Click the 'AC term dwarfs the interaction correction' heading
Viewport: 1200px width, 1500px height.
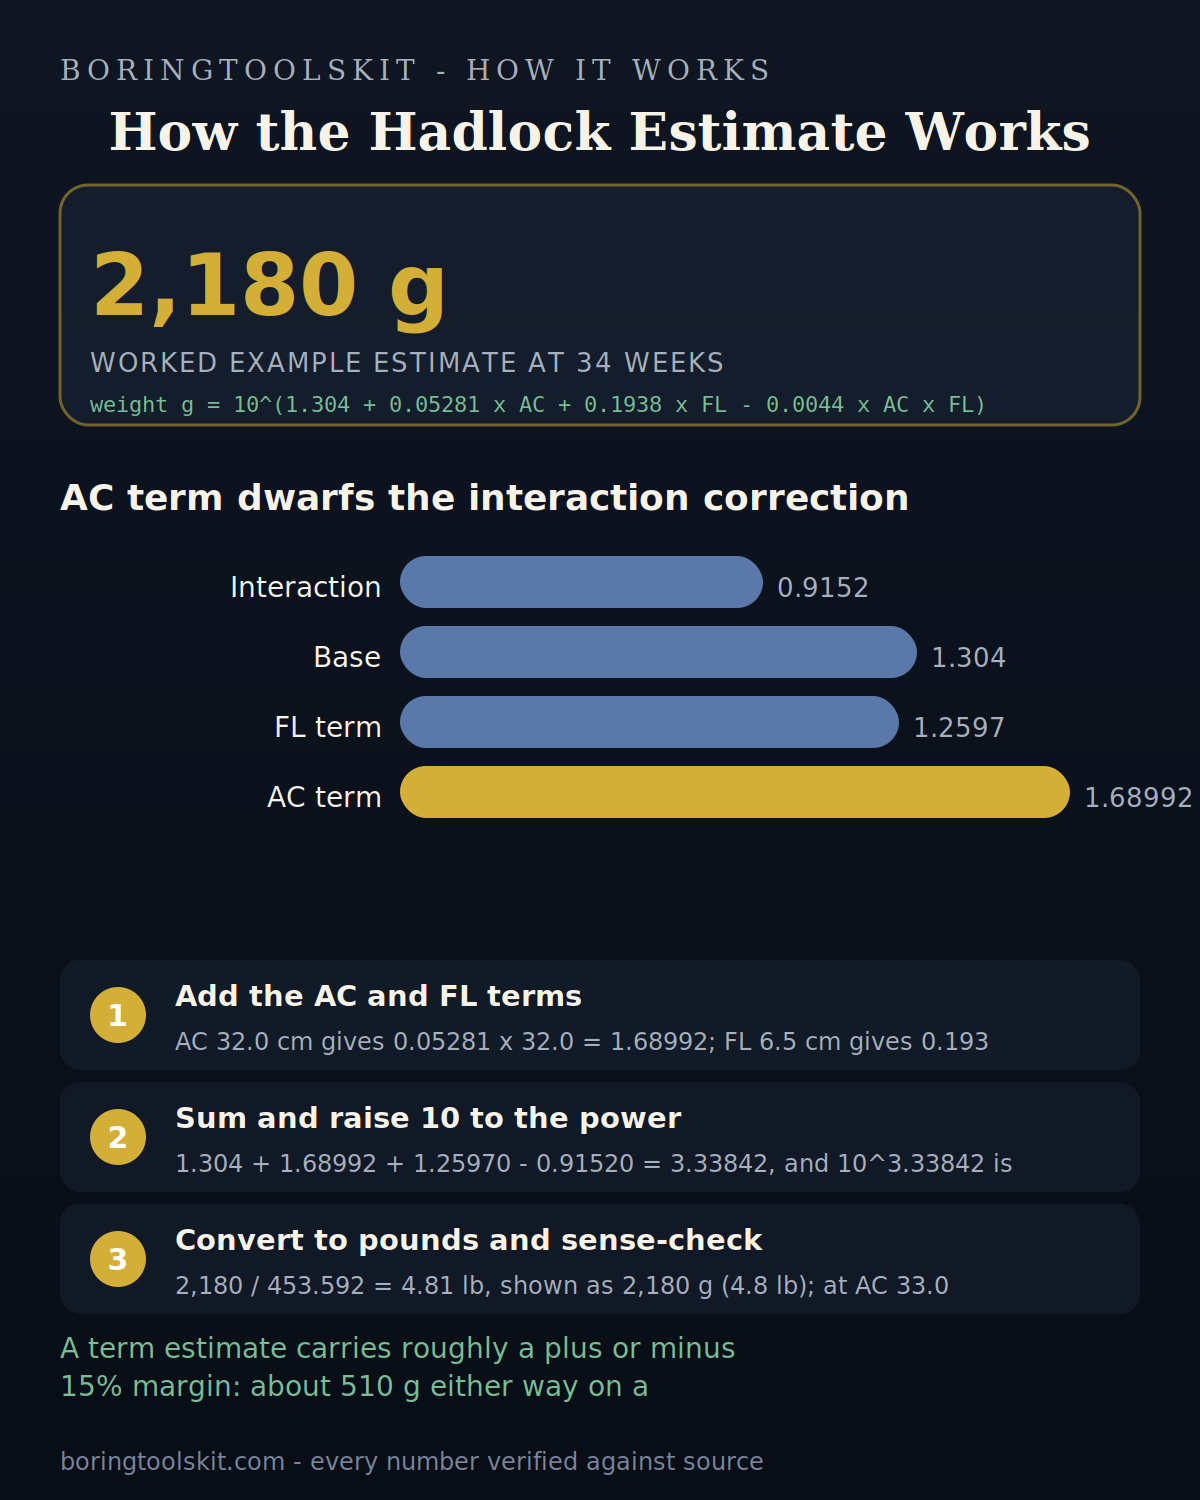(x=484, y=498)
